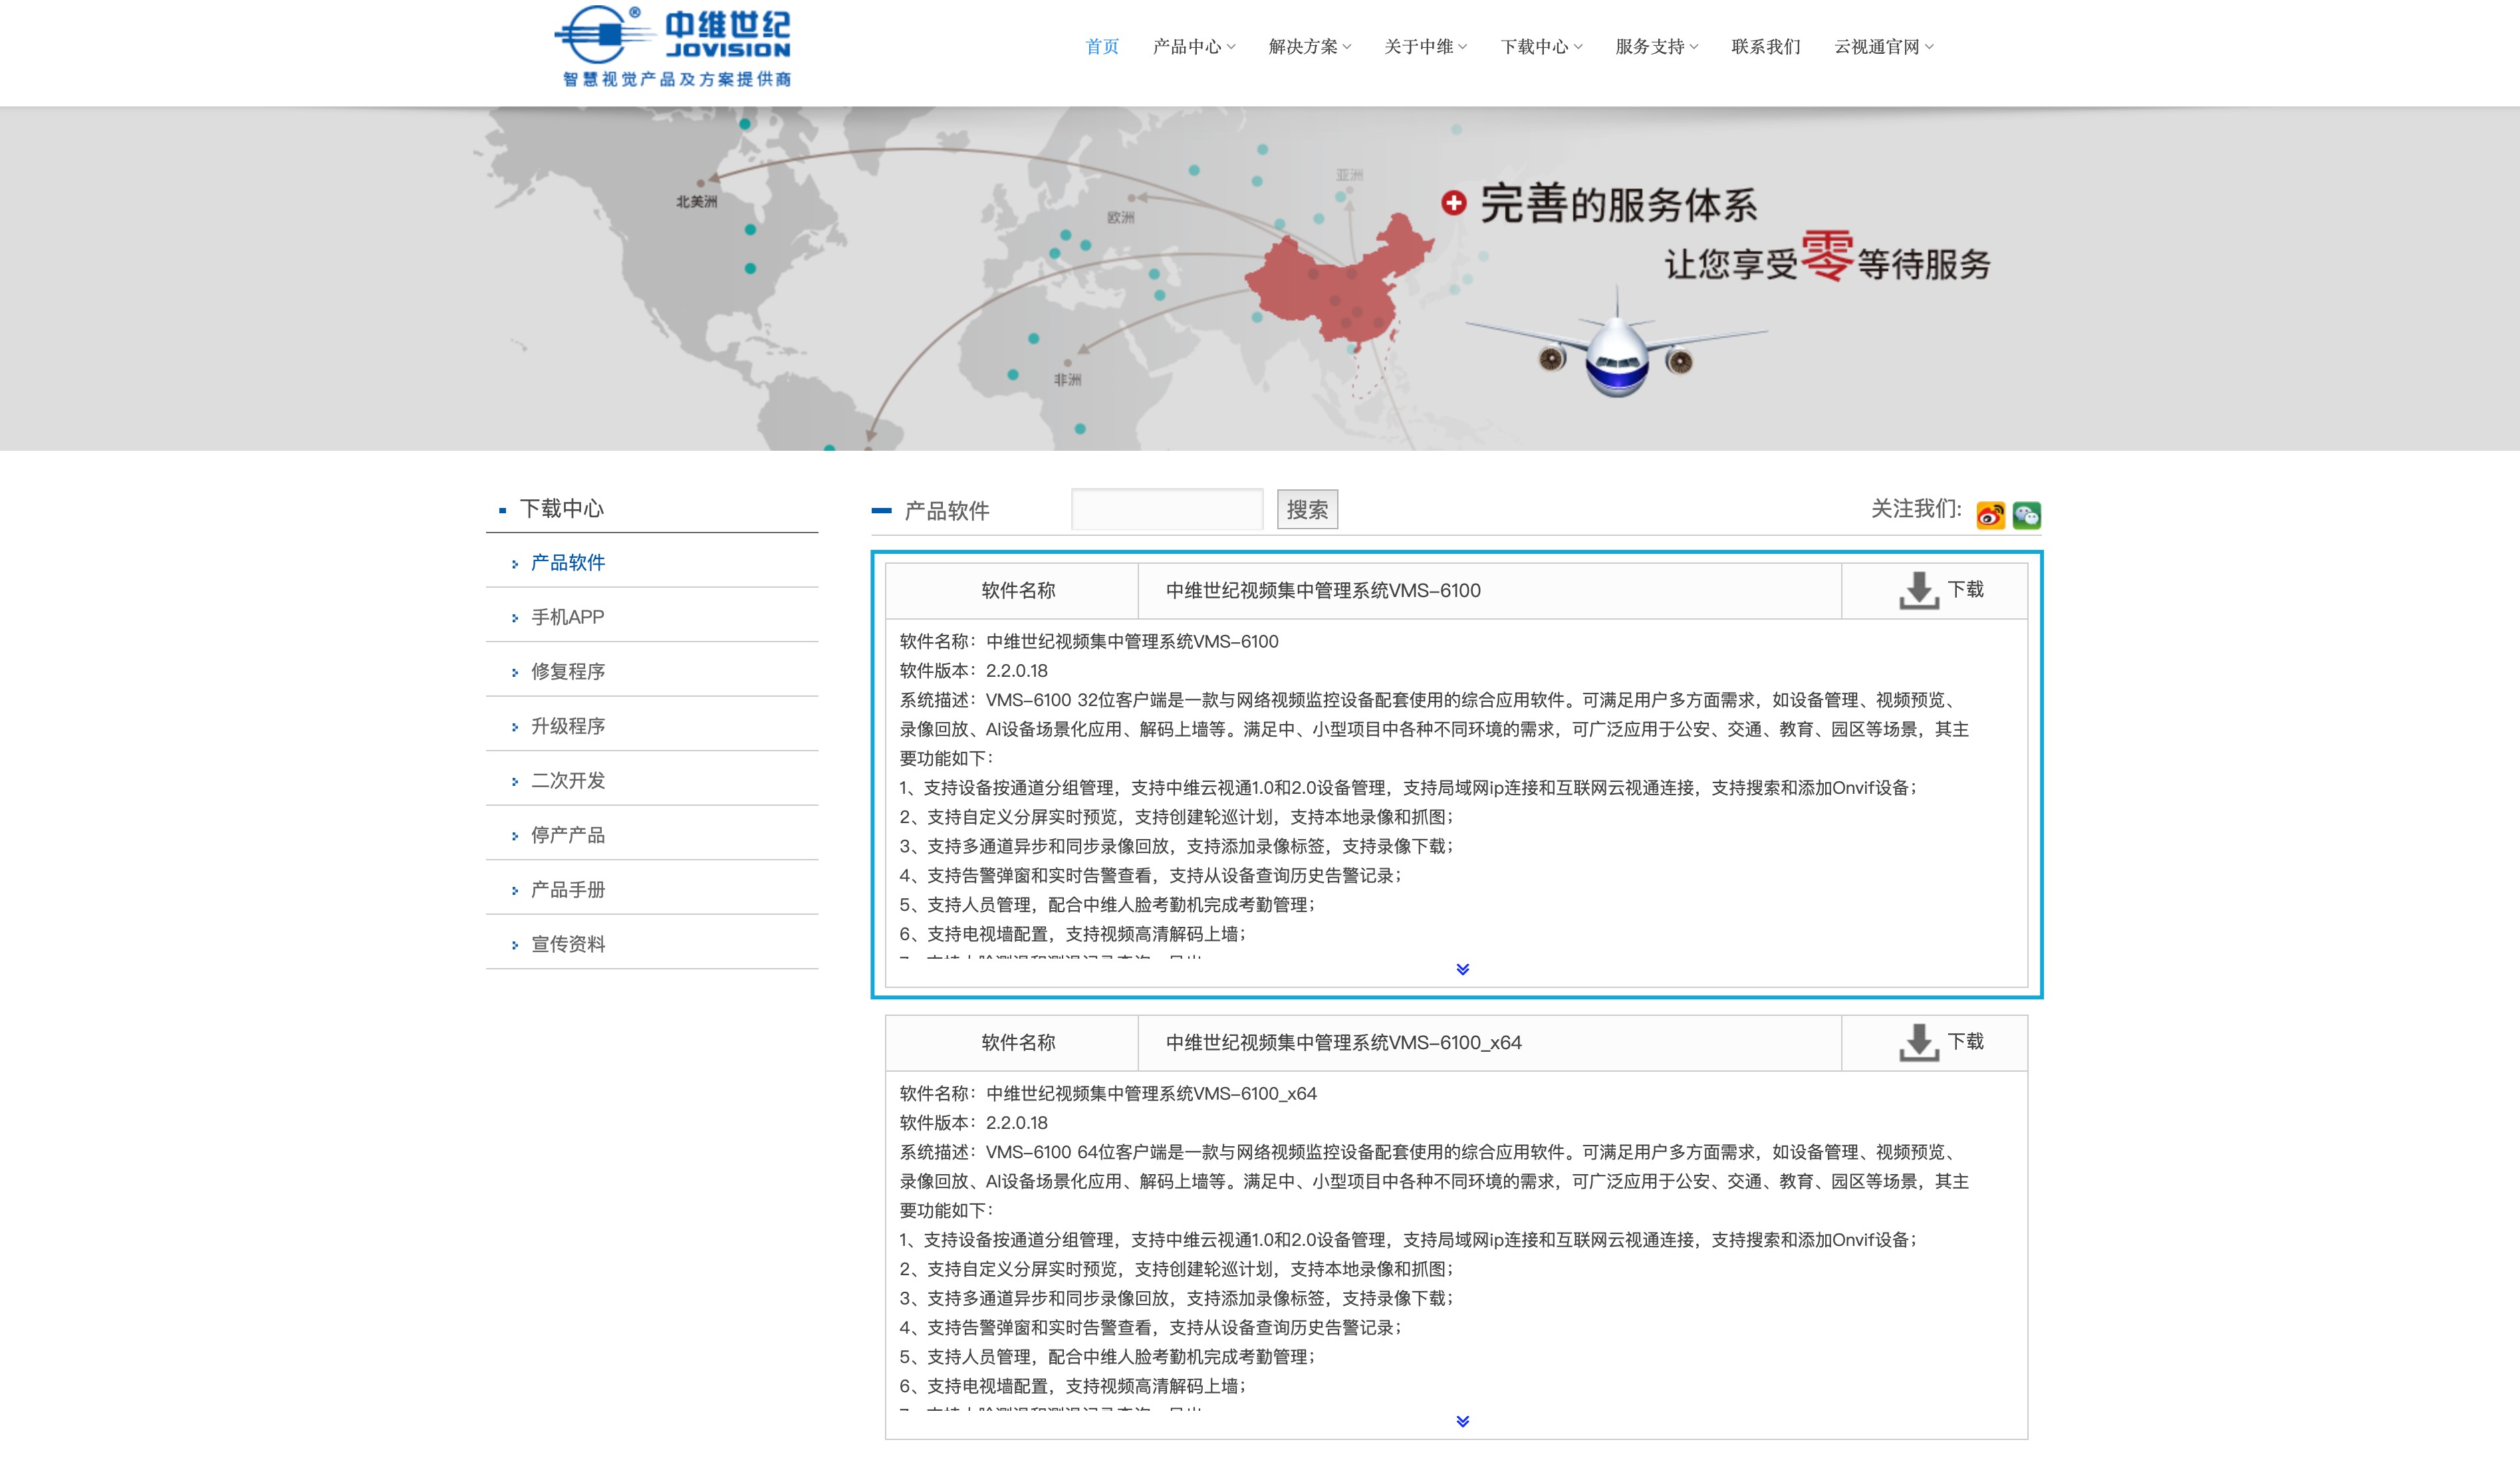Expand VMS-6100_x64 description with double chevron

(1463, 1421)
